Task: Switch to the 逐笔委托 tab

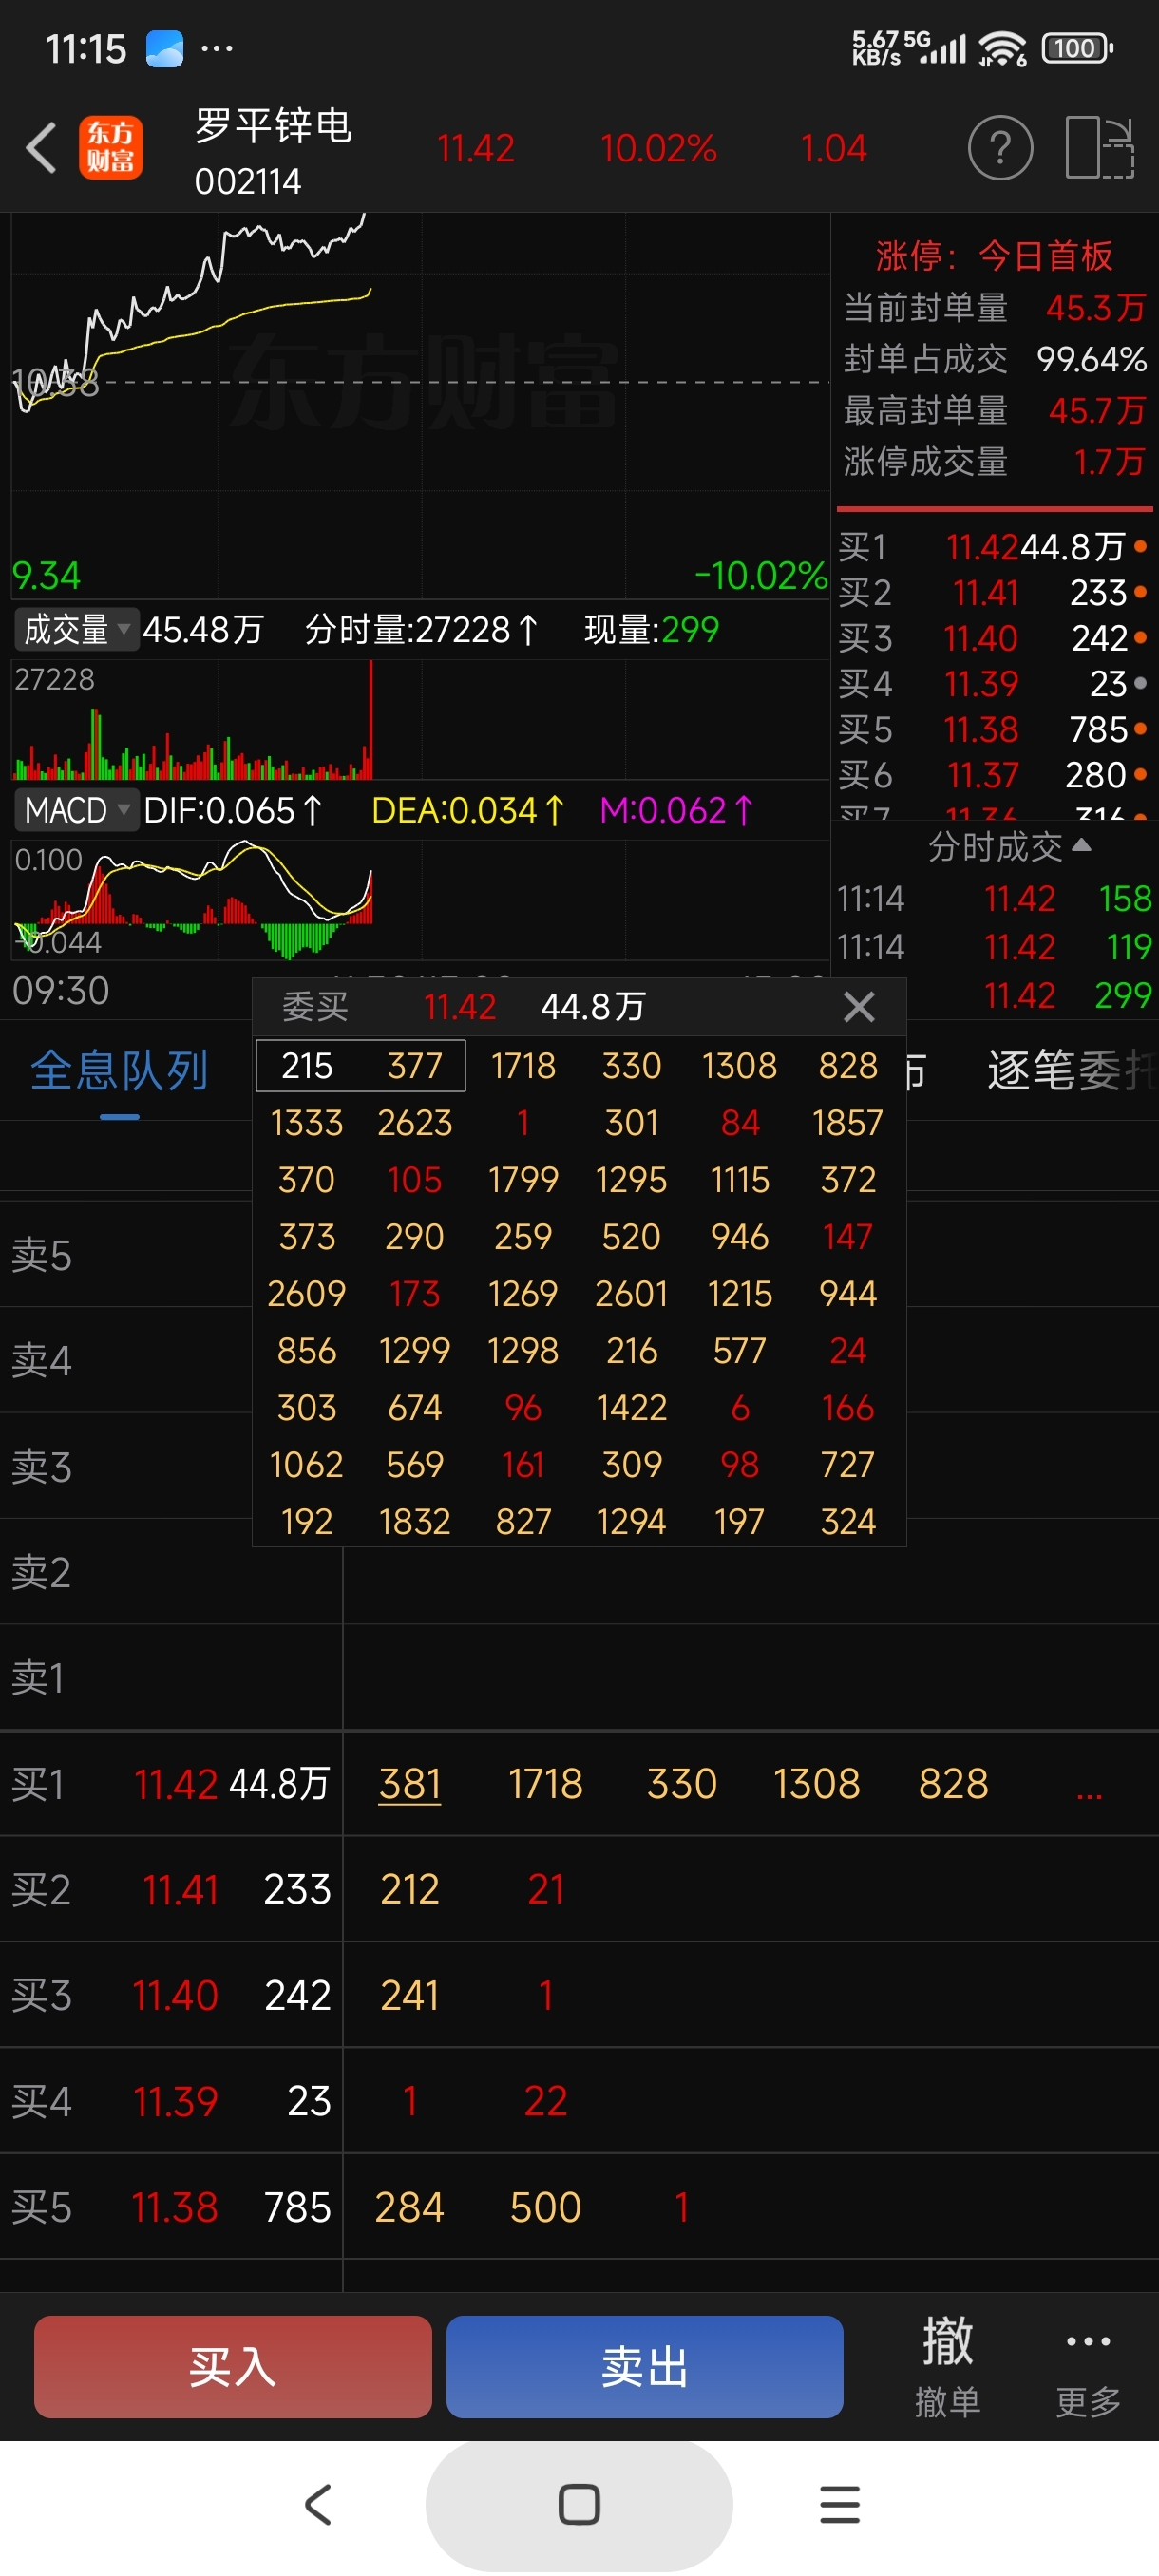Action: pos(1070,1071)
